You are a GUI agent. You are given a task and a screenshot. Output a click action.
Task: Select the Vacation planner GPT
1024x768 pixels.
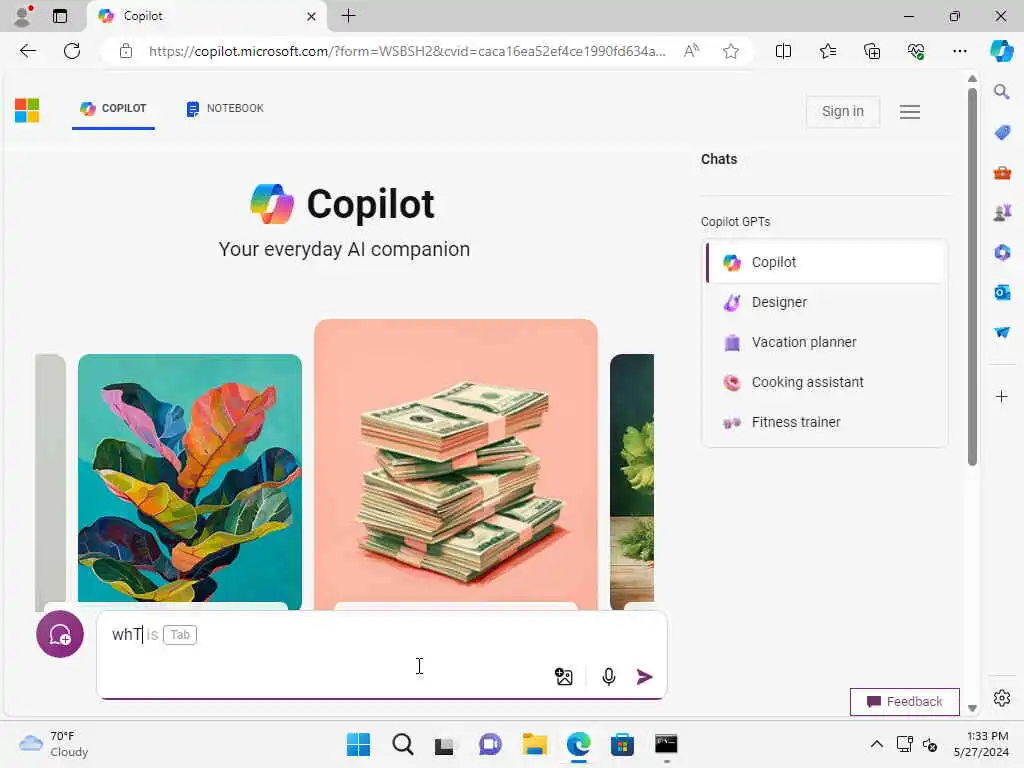(x=825, y=342)
